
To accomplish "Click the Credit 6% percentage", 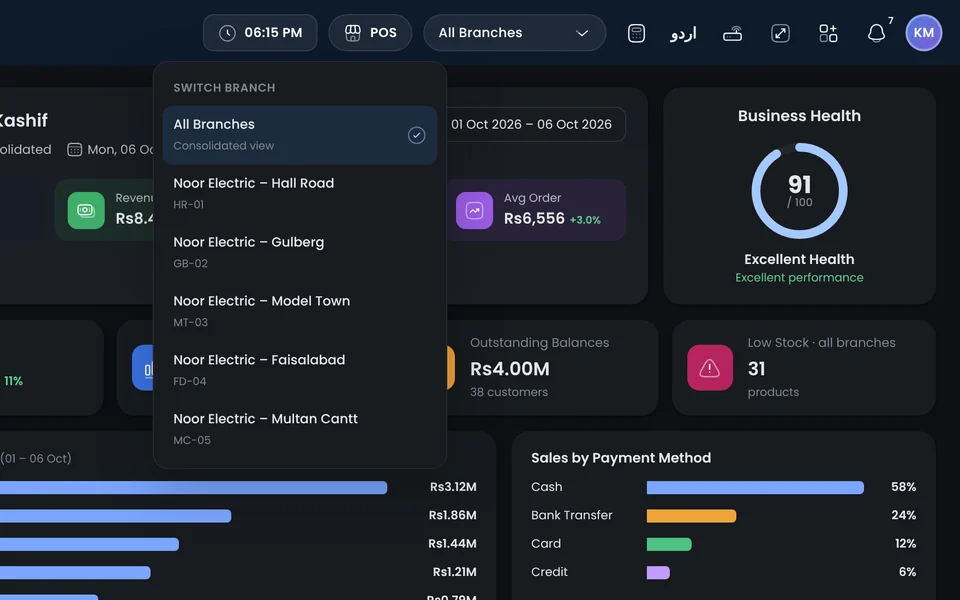I will [x=907, y=572].
